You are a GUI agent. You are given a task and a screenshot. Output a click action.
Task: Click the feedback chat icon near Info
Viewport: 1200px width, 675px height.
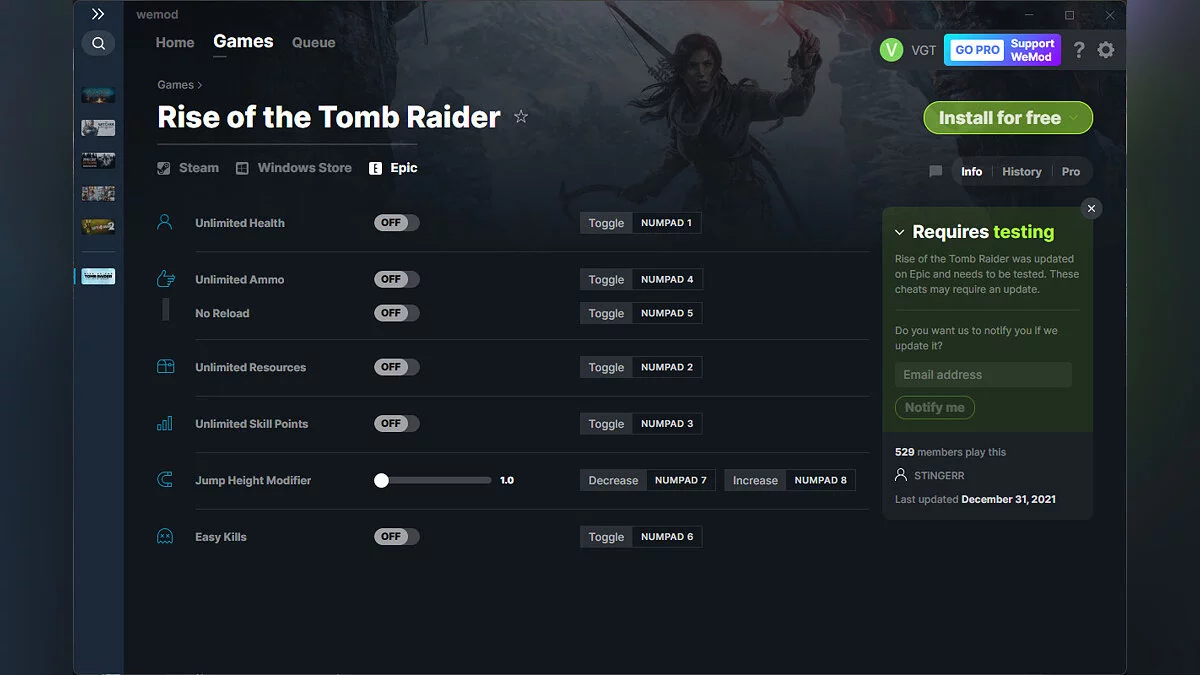tap(935, 171)
